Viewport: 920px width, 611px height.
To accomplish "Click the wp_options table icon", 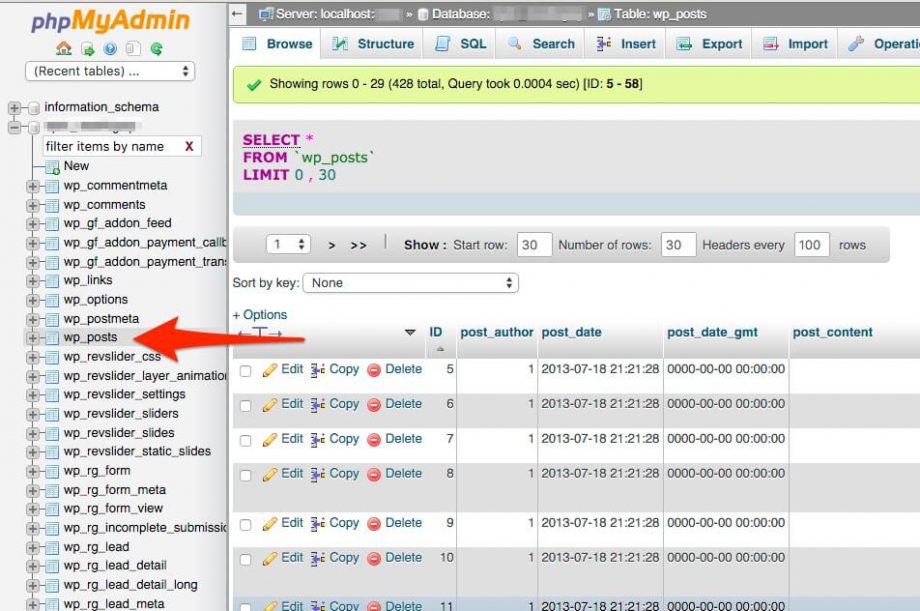I will (52, 300).
